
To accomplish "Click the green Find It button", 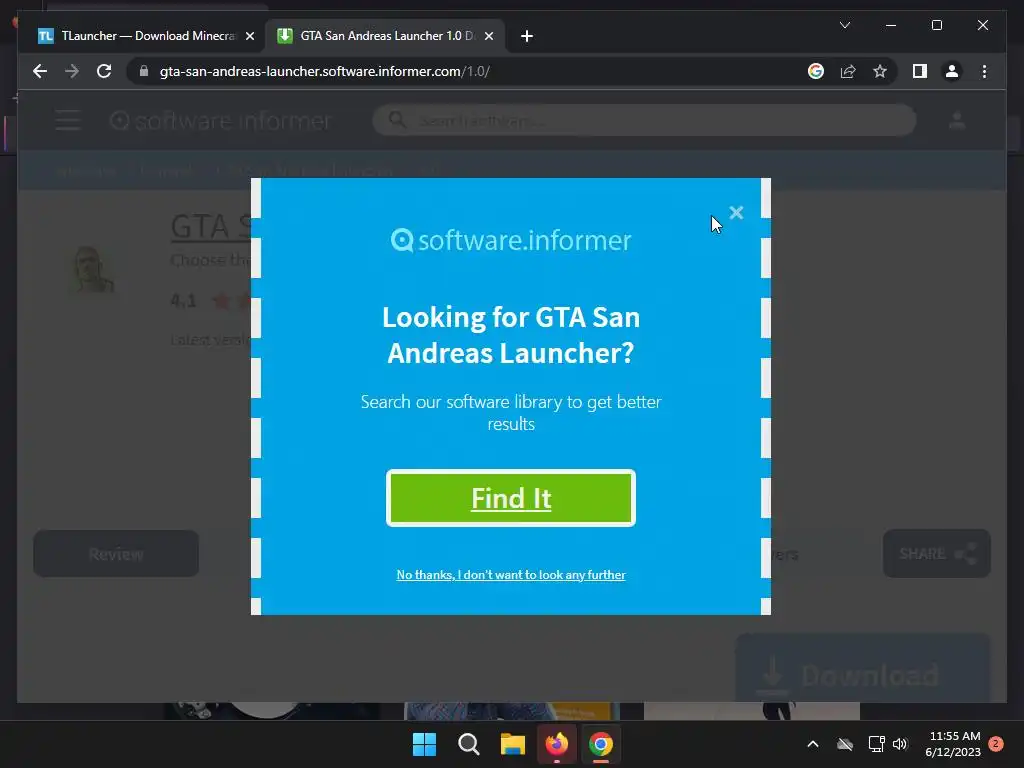I will click(511, 498).
